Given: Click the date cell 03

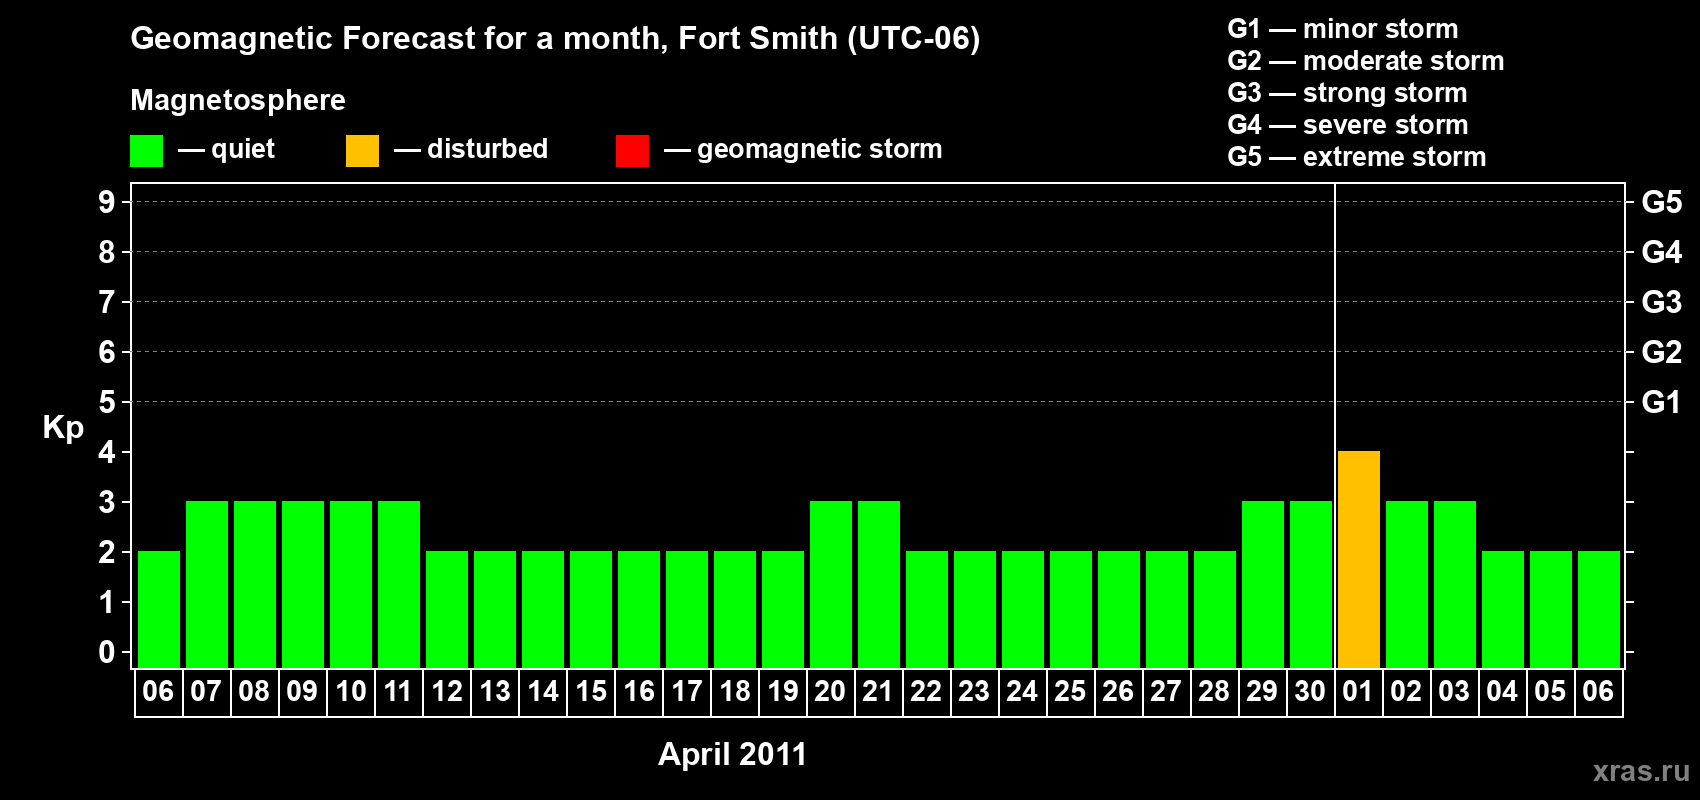Looking at the screenshot, I should [x=1454, y=692].
